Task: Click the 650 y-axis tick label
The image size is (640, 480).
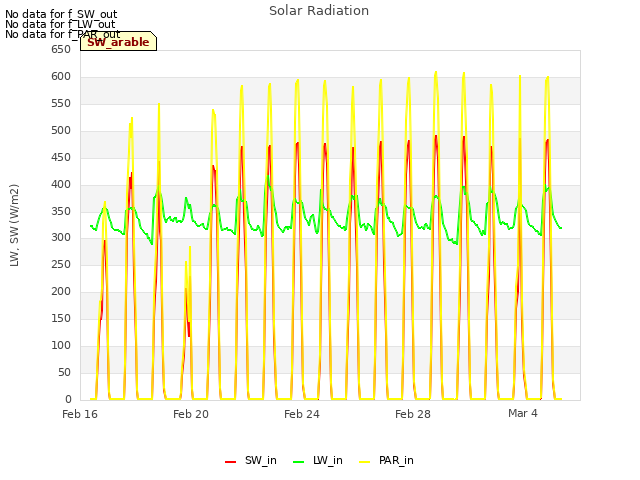Action: coord(61,50)
